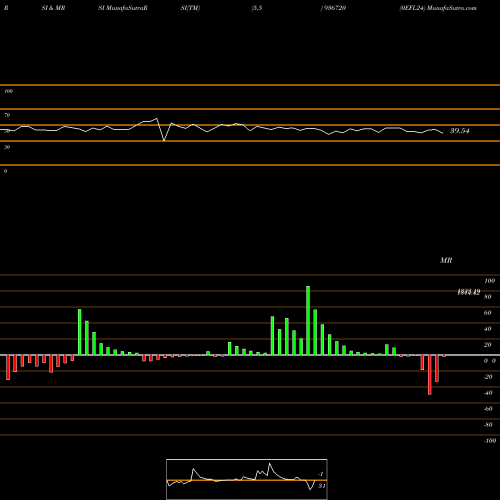This screenshot has width=500, height=500.
Task: Click the MR right-axis label 60
Action: pyautogui.click(x=488, y=313)
